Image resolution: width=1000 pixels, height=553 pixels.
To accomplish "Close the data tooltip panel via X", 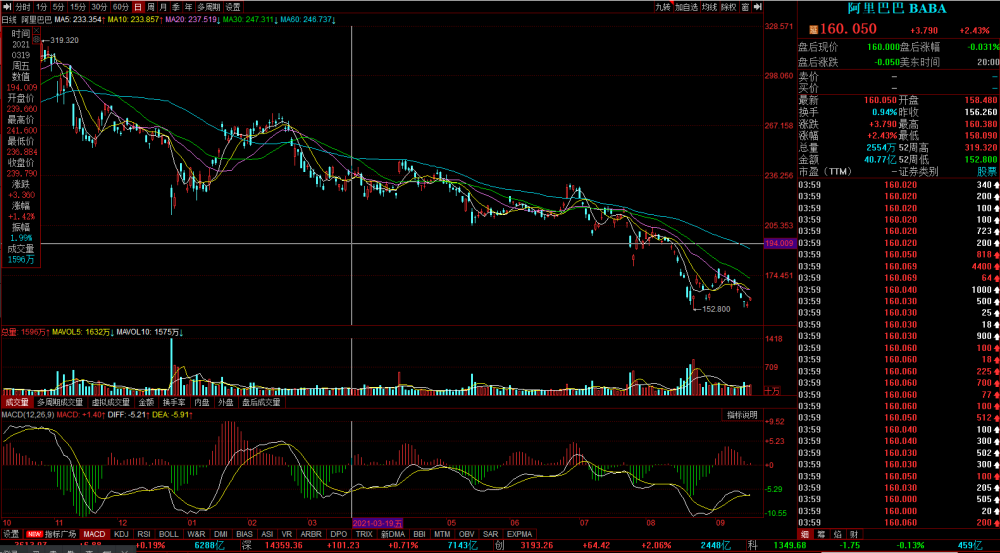I will coord(36,30).
